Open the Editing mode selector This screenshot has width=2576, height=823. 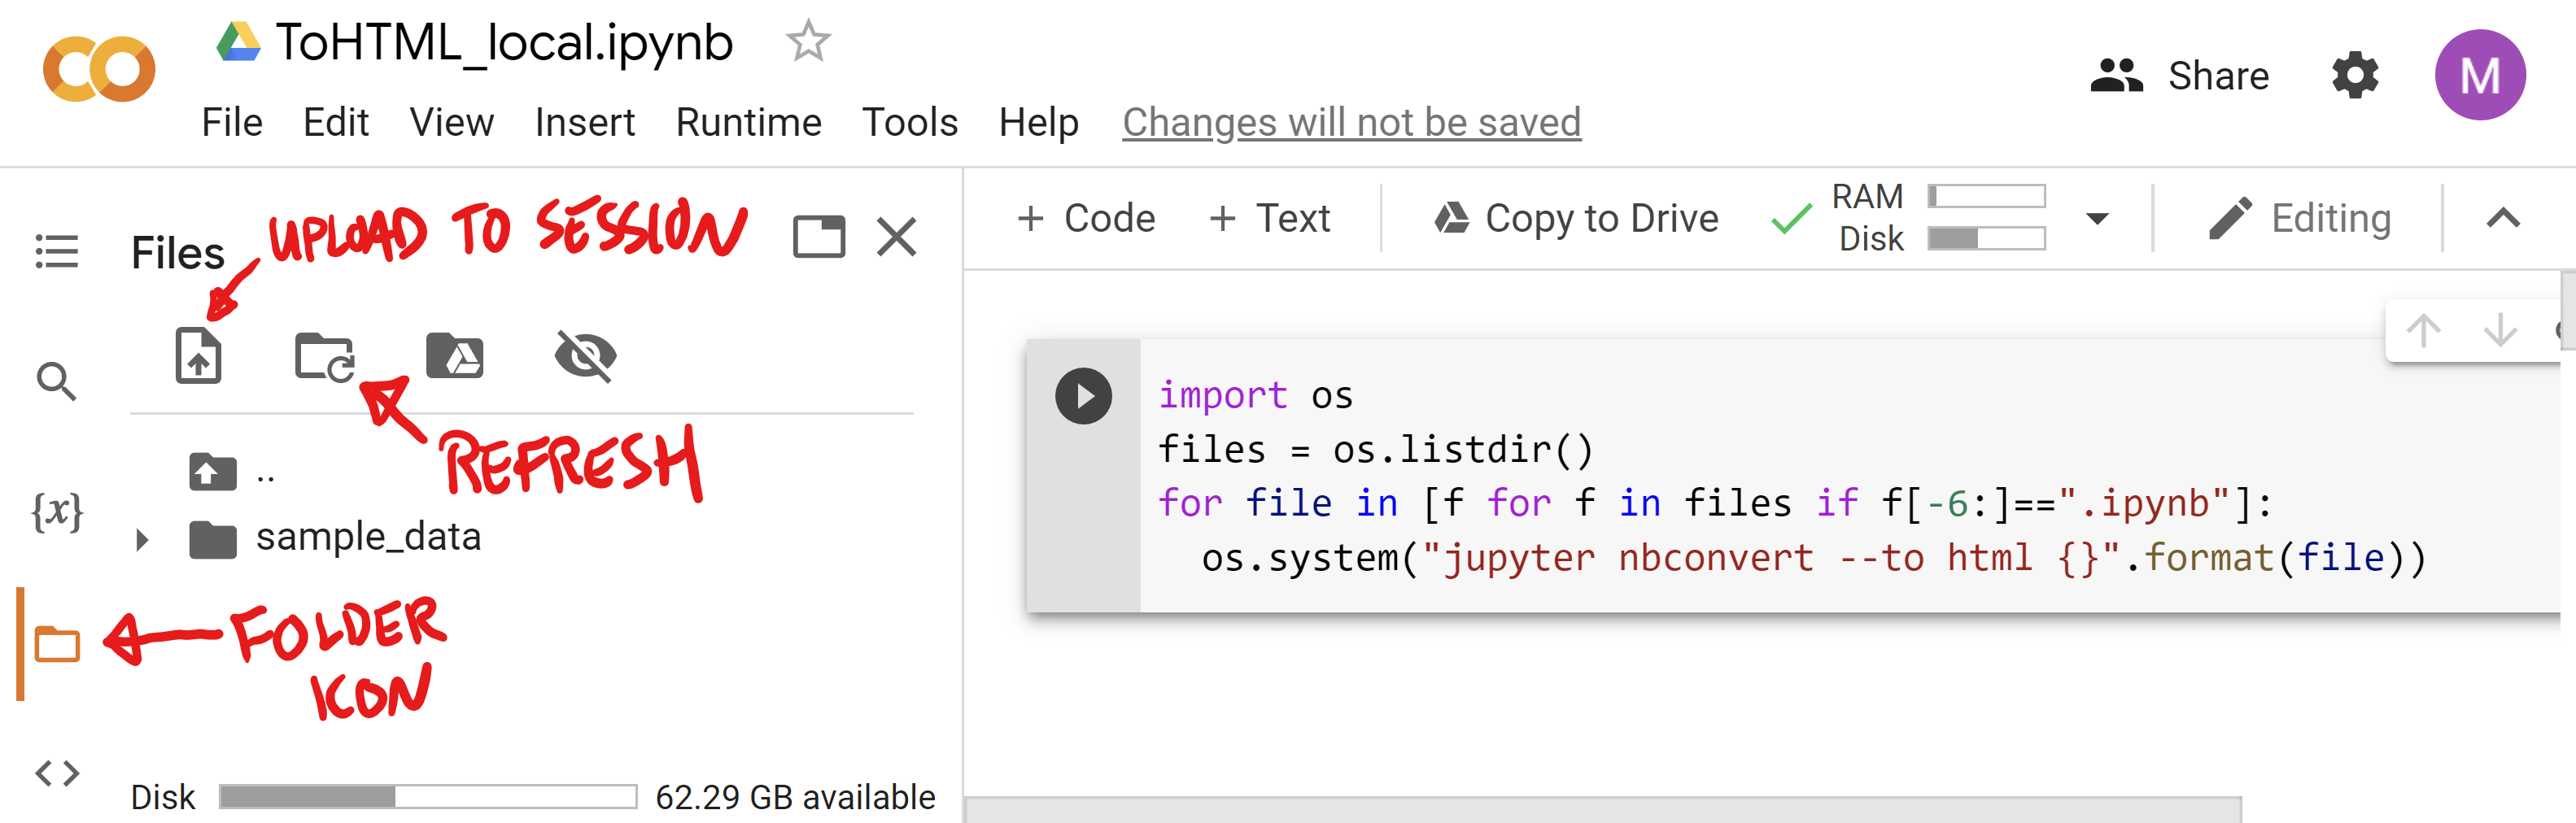2299,218
